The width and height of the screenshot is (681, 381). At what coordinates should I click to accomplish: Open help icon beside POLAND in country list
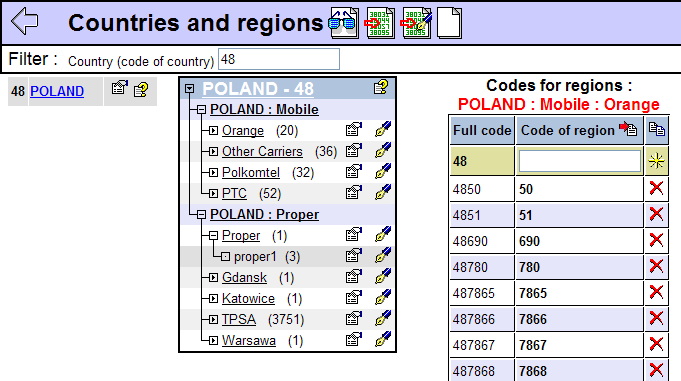click(x=141, y=90)
